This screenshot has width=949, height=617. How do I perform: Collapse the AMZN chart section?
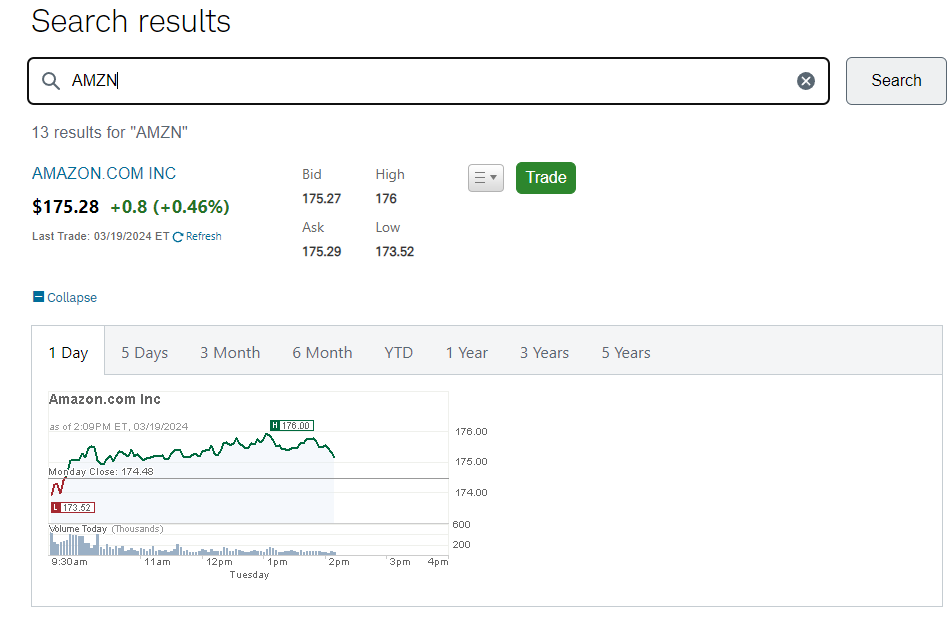point(71,298)
